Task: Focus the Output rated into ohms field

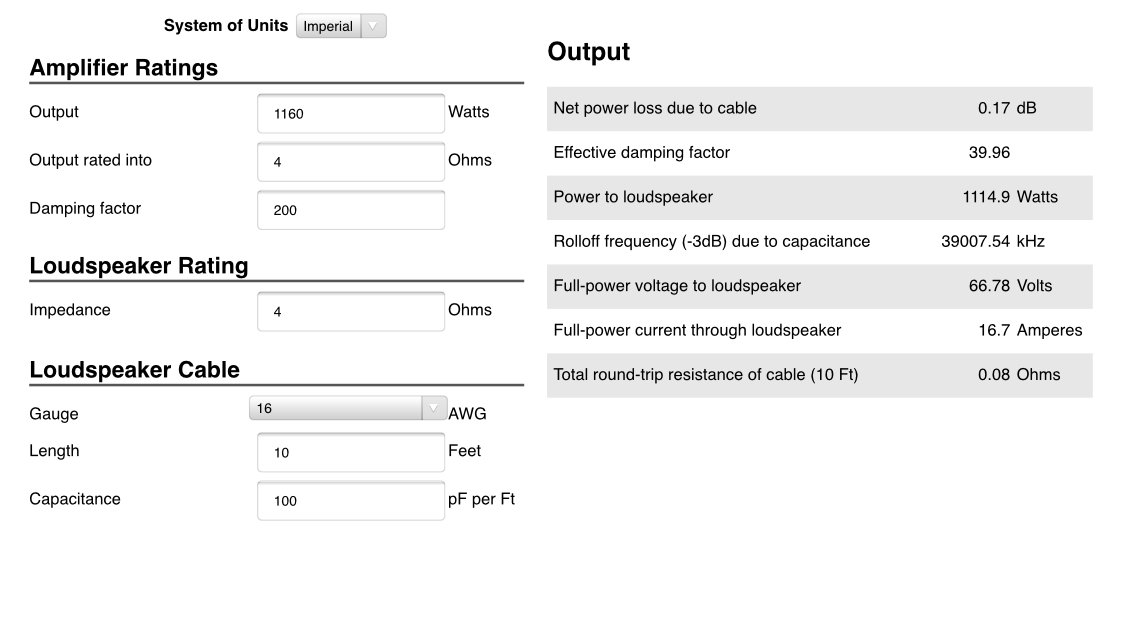Action: point(351,162)
